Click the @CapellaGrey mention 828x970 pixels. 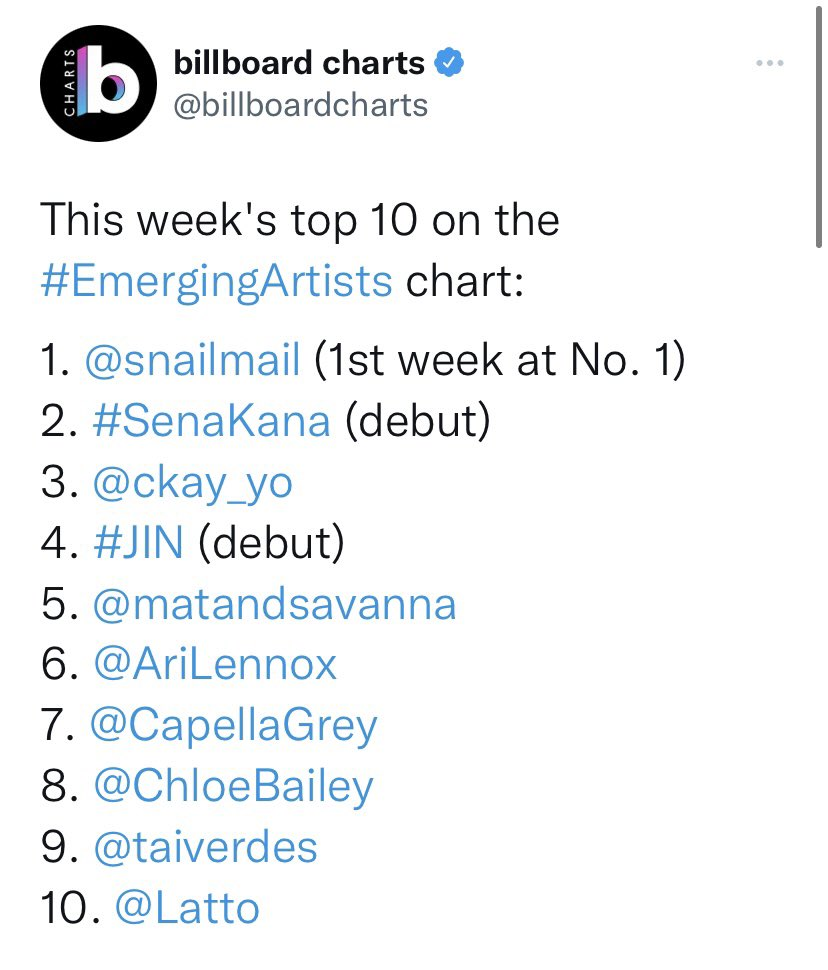point(234,726)
